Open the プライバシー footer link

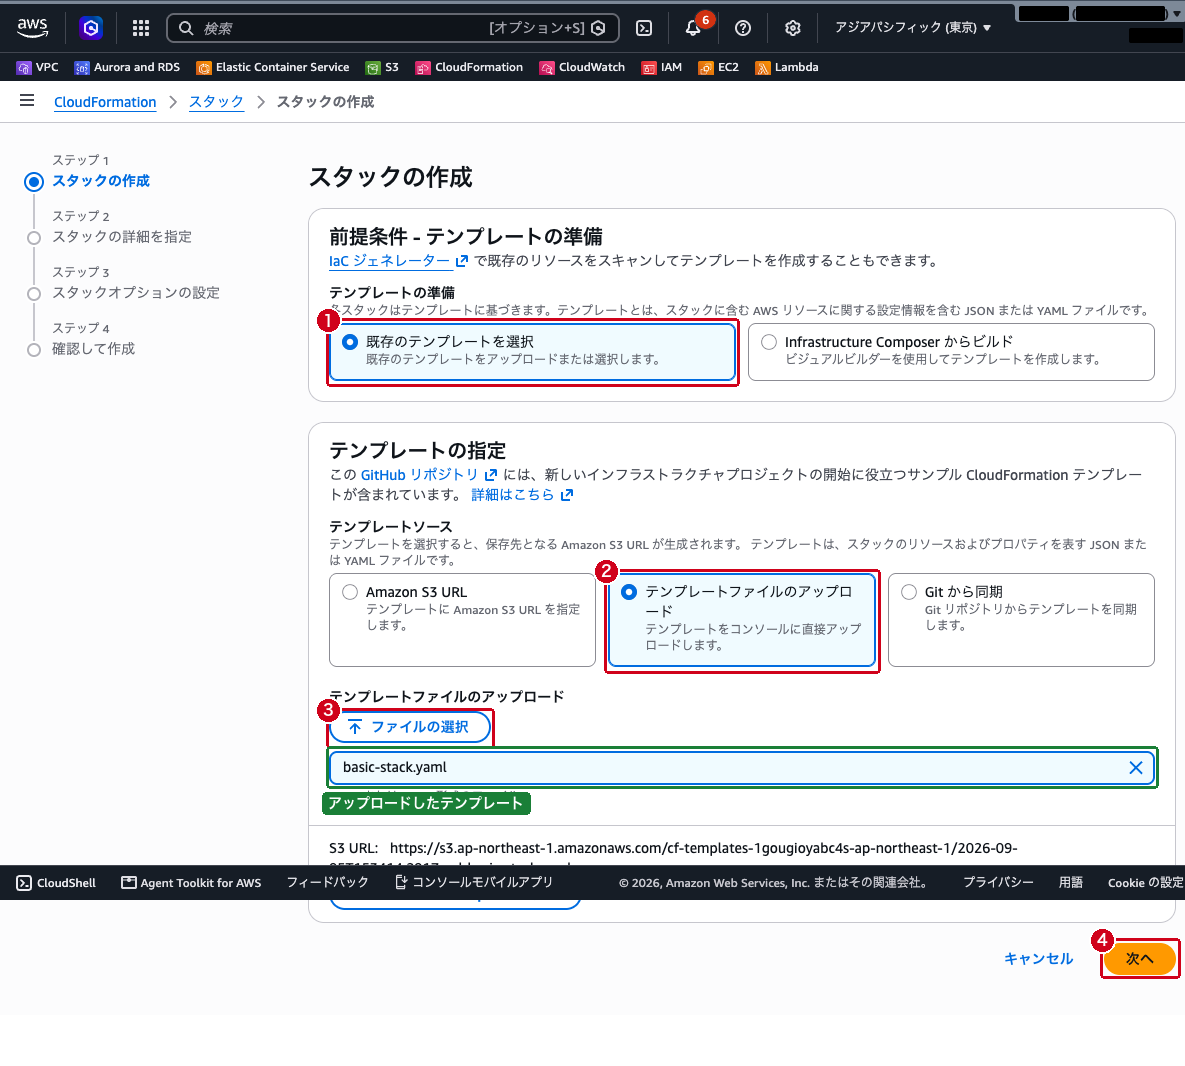(x=998, y=882)
